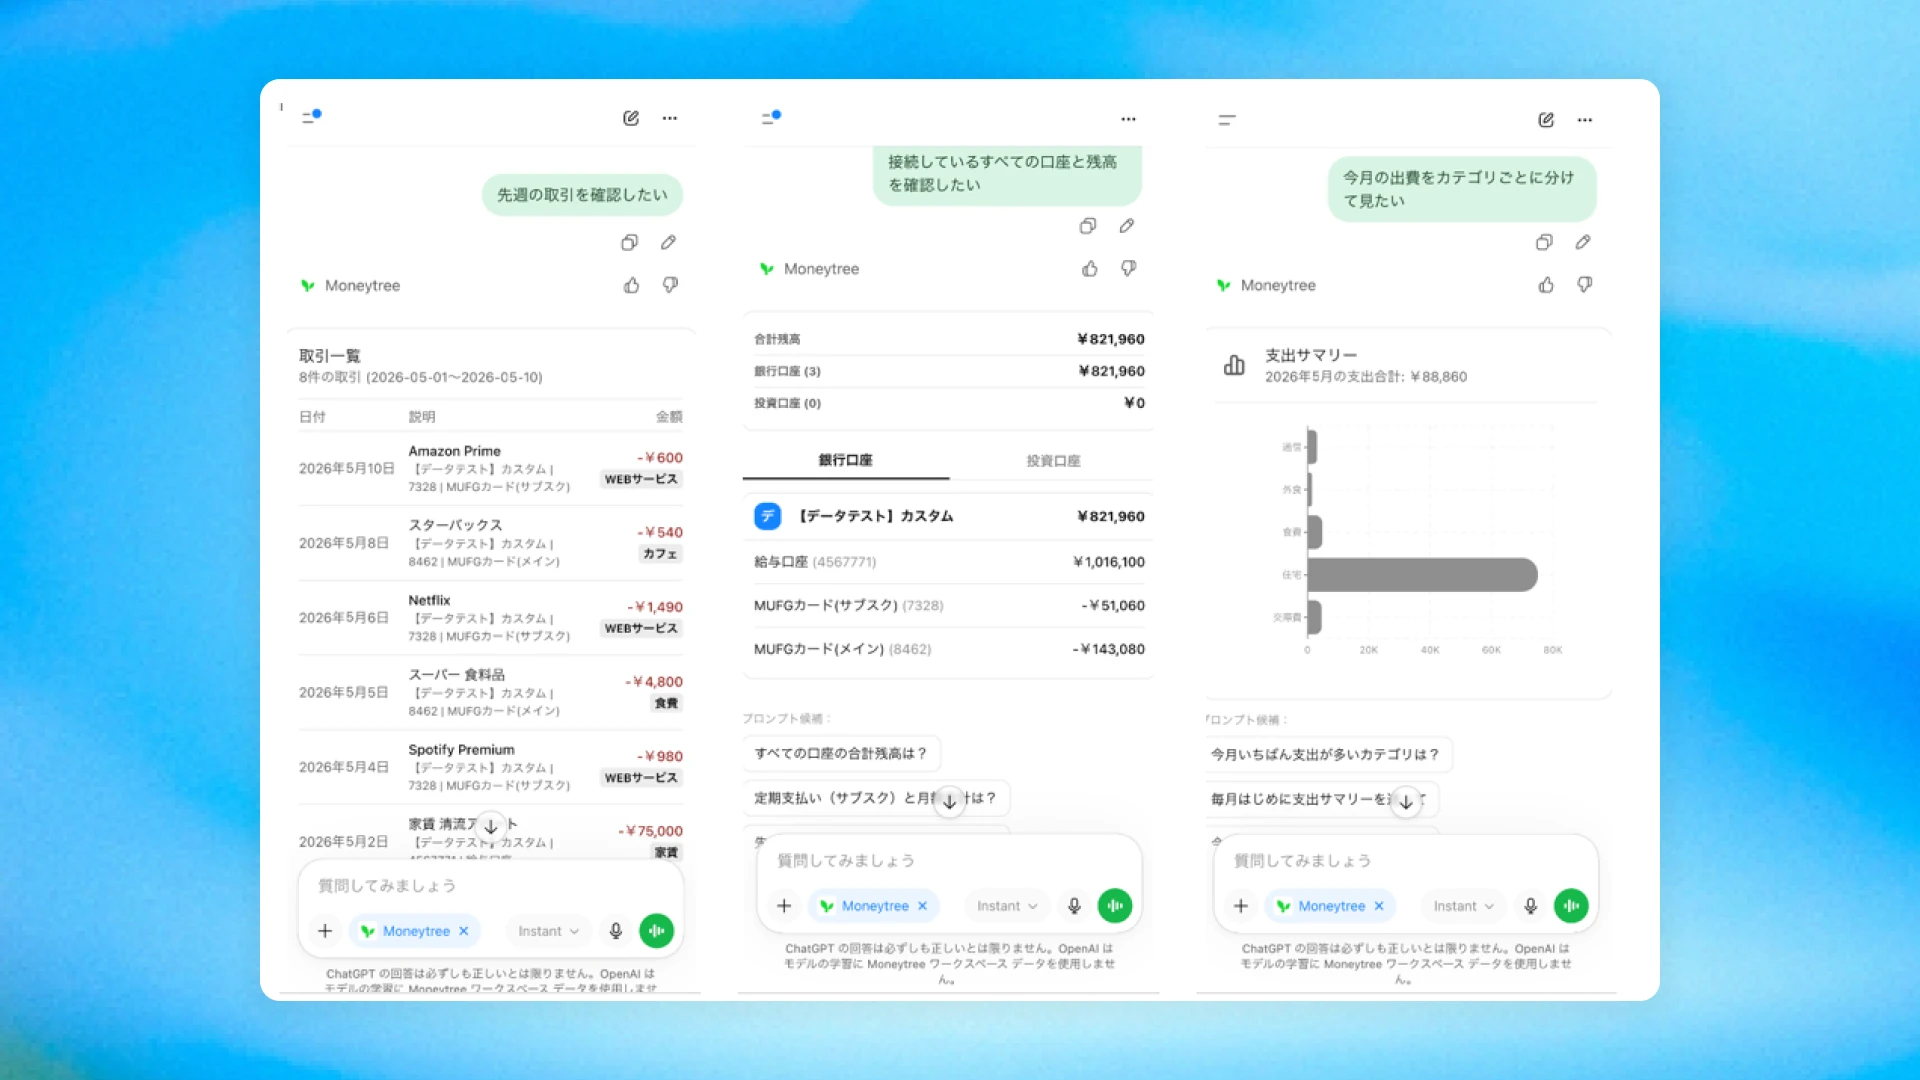This screenshot has width=1920, height=1080.
Task: Open sidebar menu in middle accounts panel
Action: pyautogui.click(x=770, y=118)
